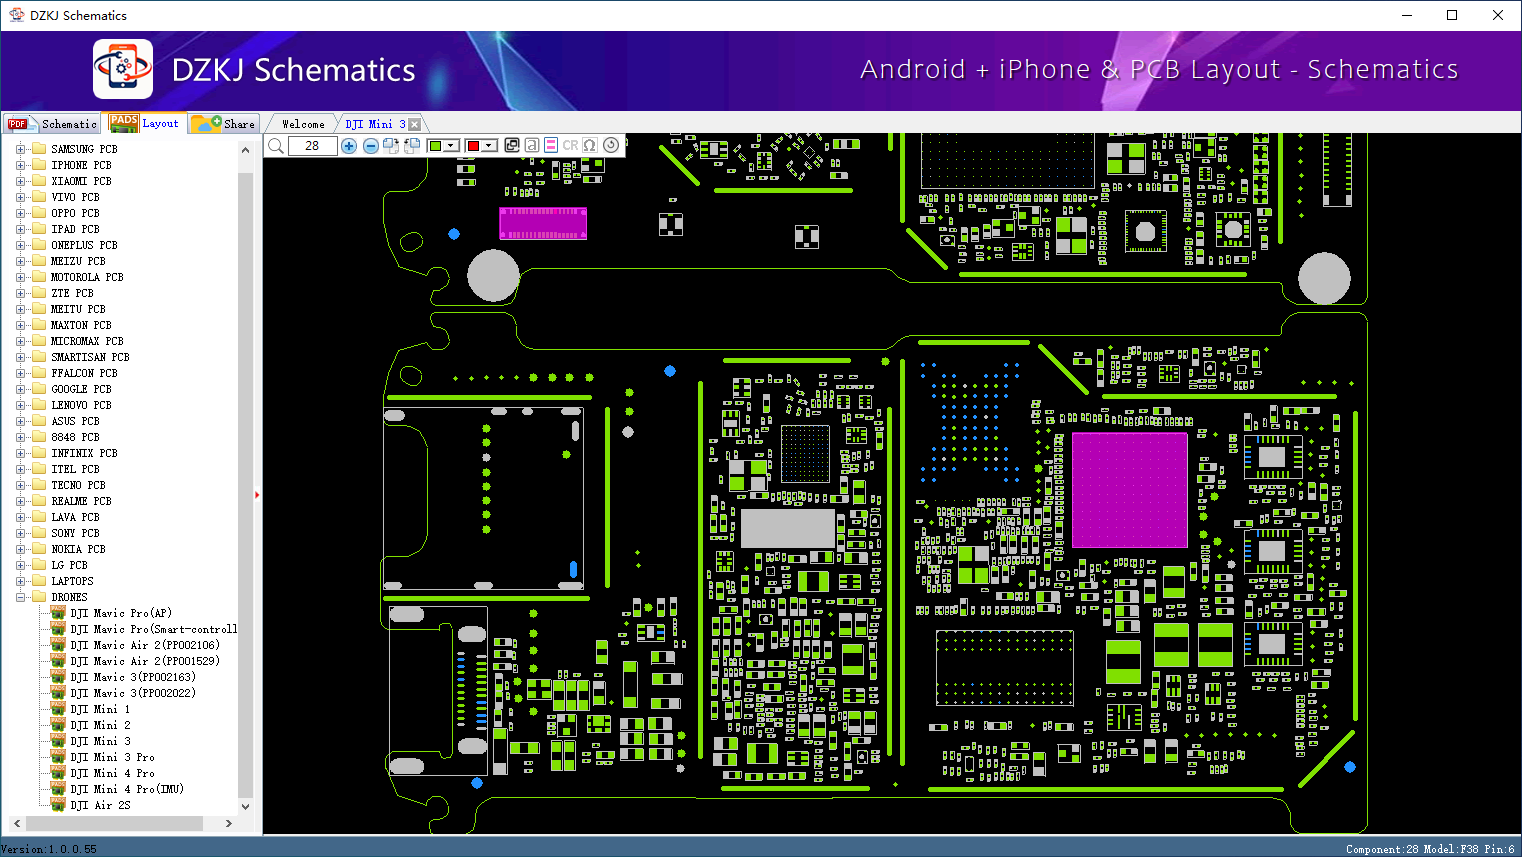Click the DZKJ Schematics phone logo
Image resolution: width=1522 pixels, height=857 pixels.
[x=123, y=69]
